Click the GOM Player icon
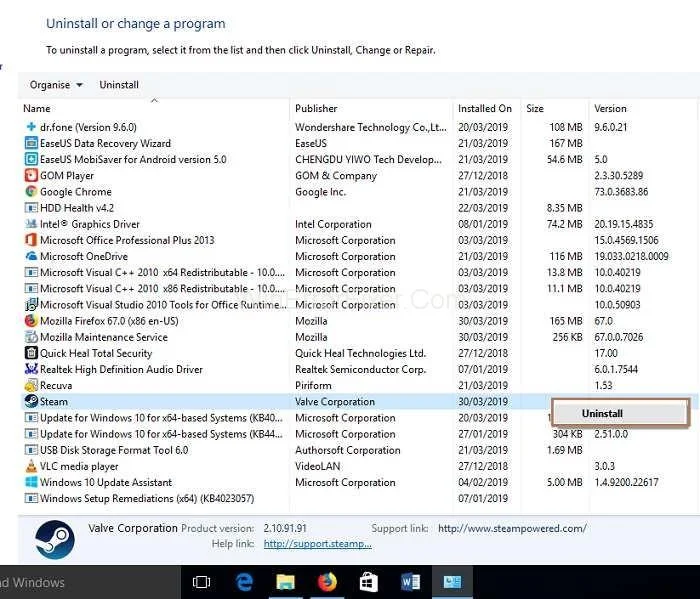Image resolution: width=700 pixels, height=599 pixels. pos(31,175)
